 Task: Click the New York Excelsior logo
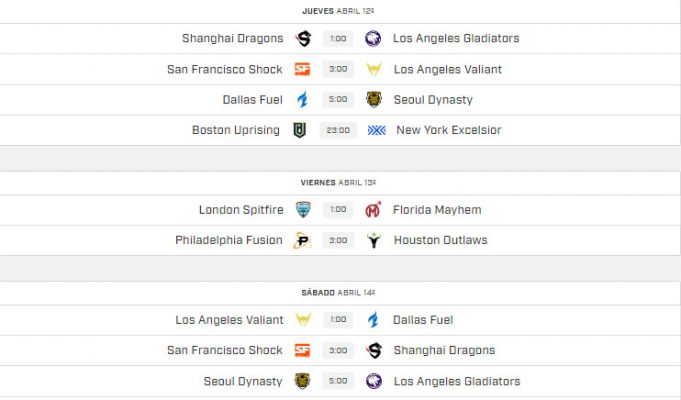tap(376, 130)
